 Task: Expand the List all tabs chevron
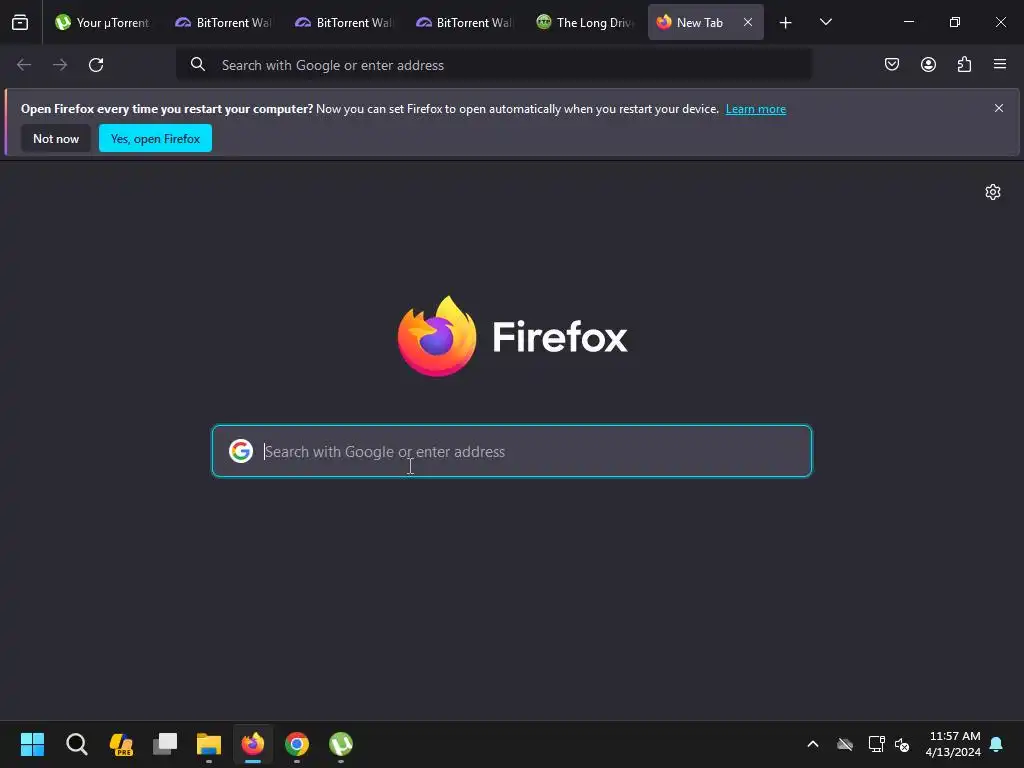pyautogui.click(x=825, y=22)
